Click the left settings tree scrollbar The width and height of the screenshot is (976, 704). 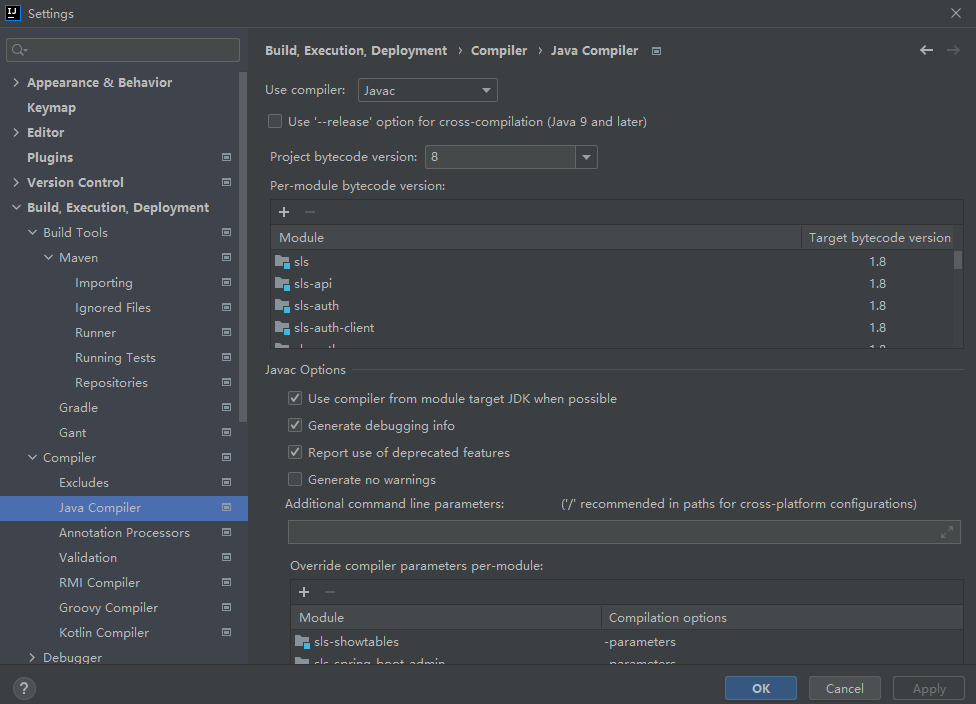pos(243,247)
